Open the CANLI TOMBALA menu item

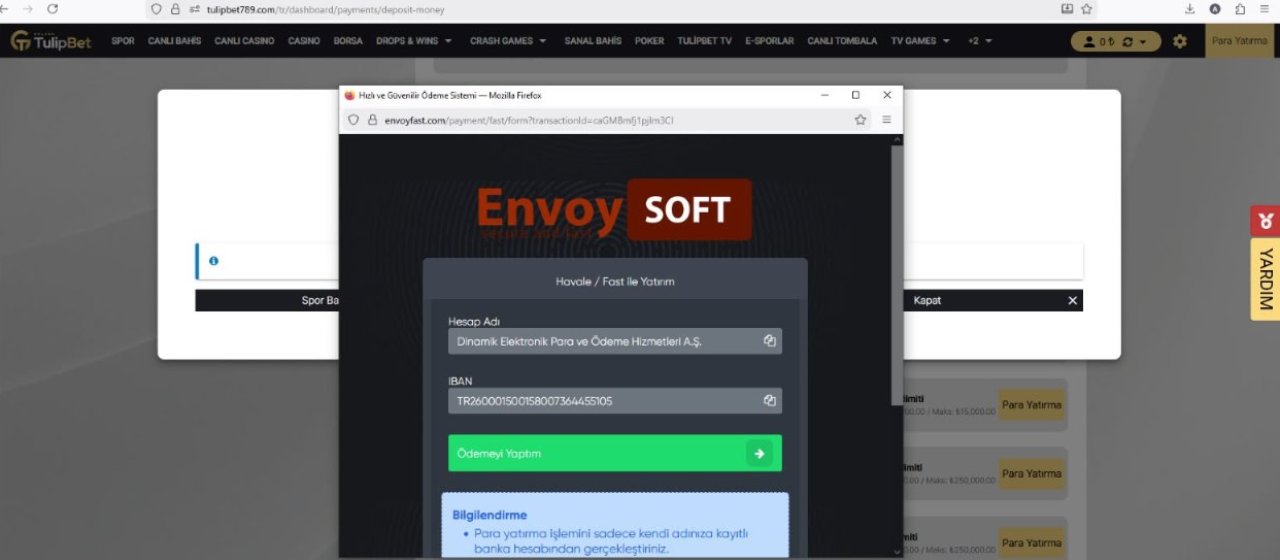pos(842,41)
